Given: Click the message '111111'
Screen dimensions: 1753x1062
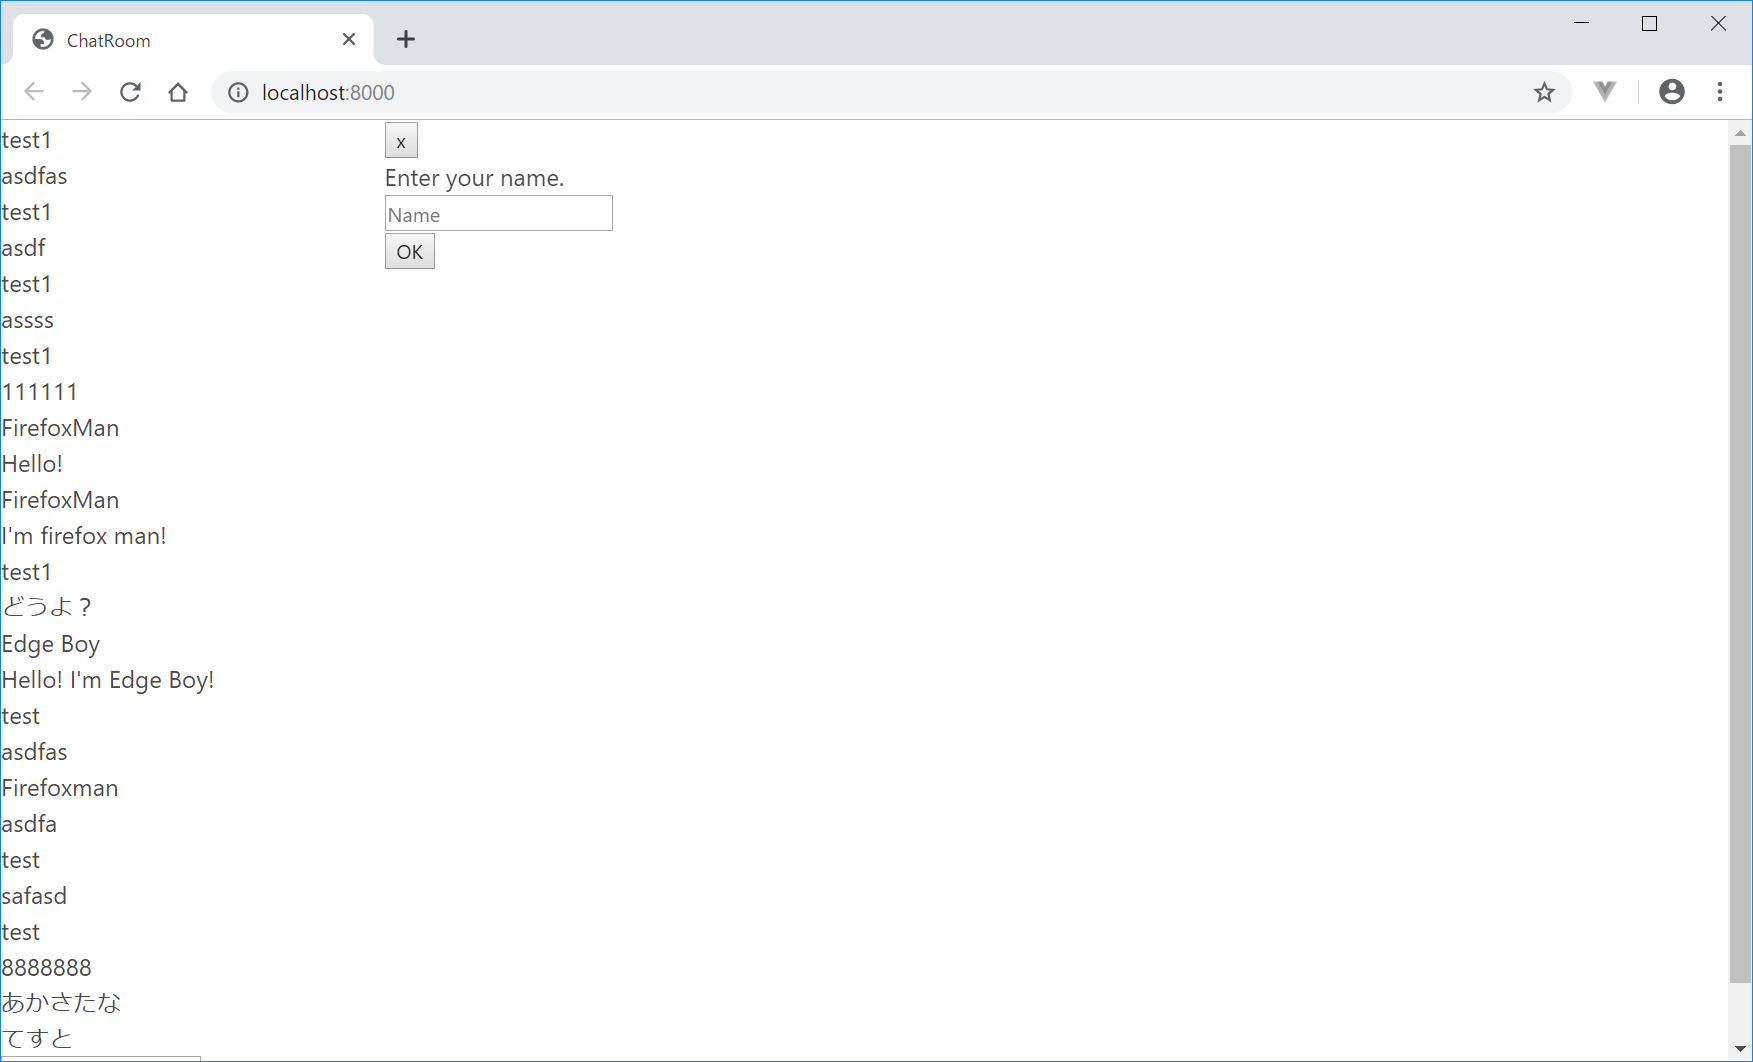Looking at the screenshot, I should click(x=39, y=392).
